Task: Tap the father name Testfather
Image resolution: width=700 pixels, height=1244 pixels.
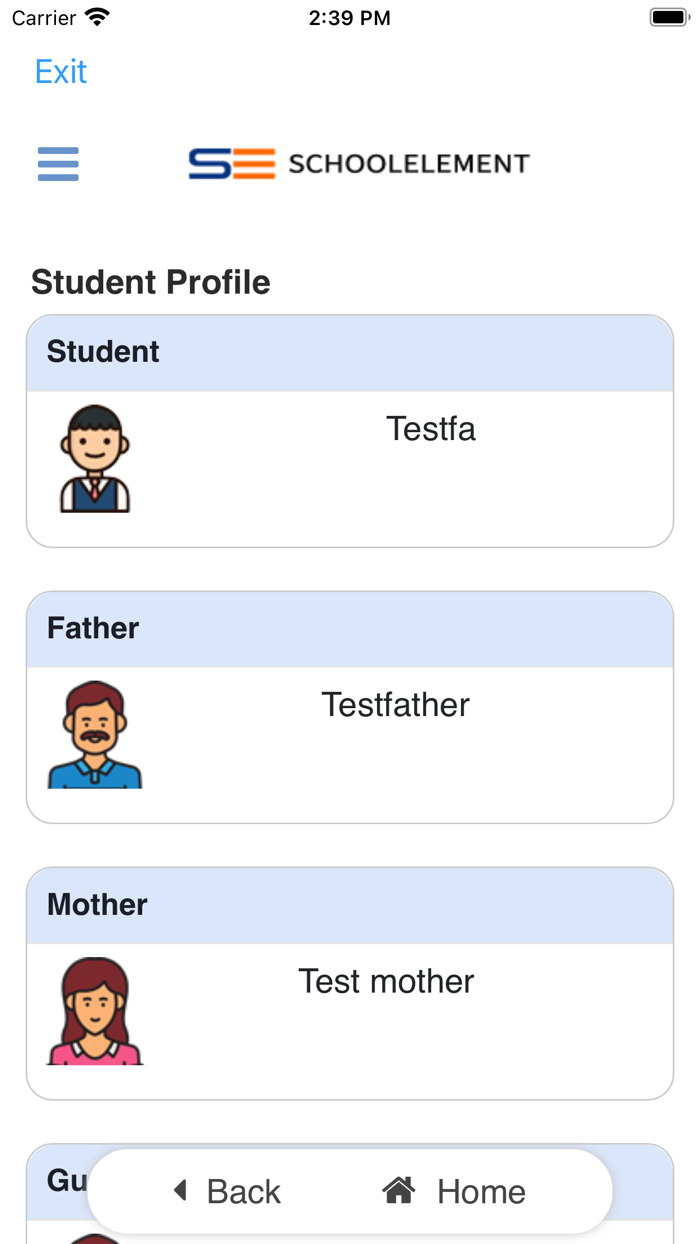Action: coord(396,705)
